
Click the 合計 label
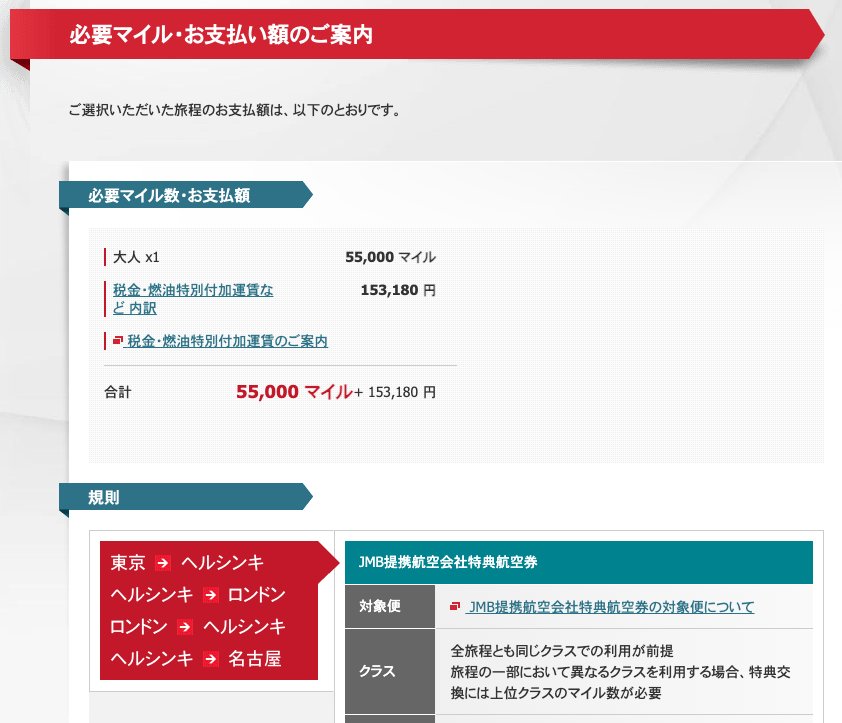coord(118,392)
